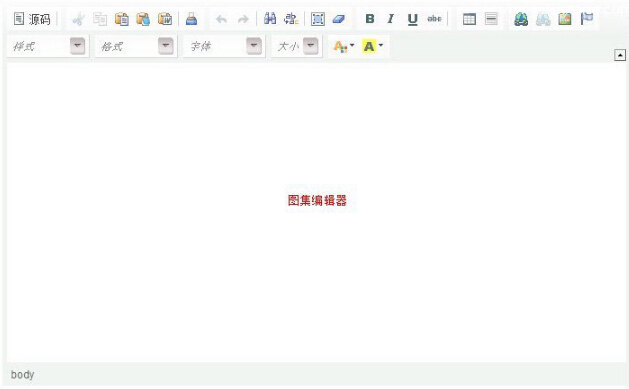The width and height of the screenshot is (629, 389).
Task: Click the Undo arrow
Action: (221, 19)
